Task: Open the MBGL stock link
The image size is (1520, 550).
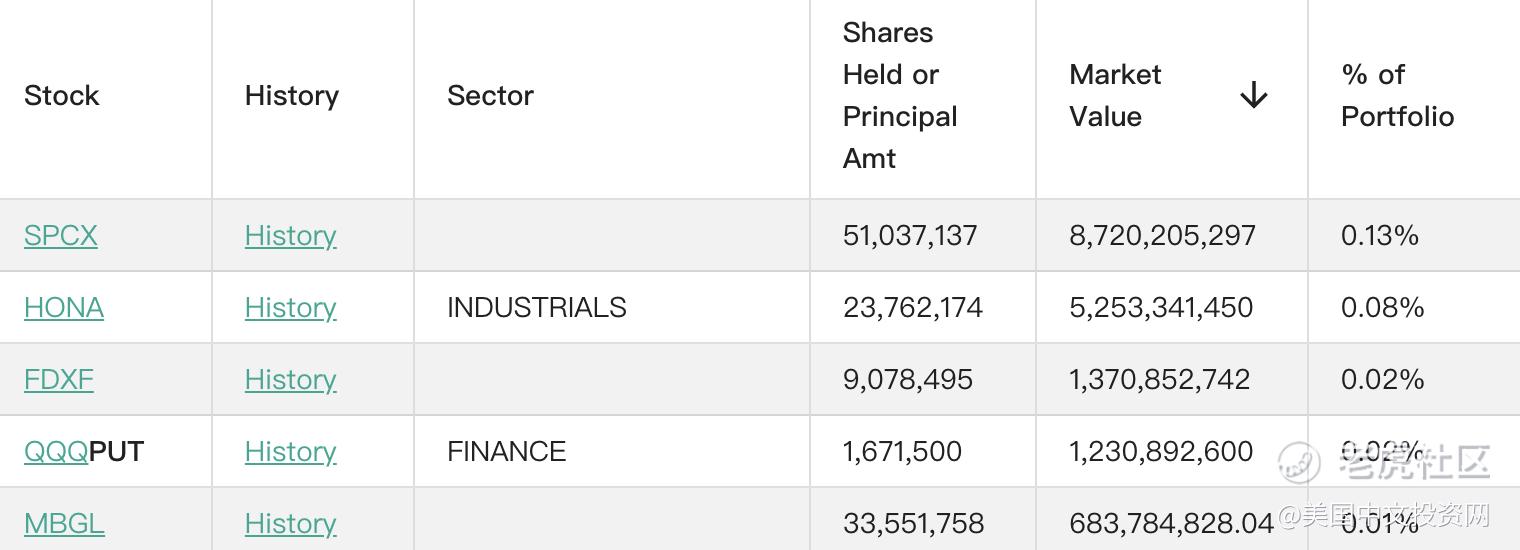Action: 64,524
